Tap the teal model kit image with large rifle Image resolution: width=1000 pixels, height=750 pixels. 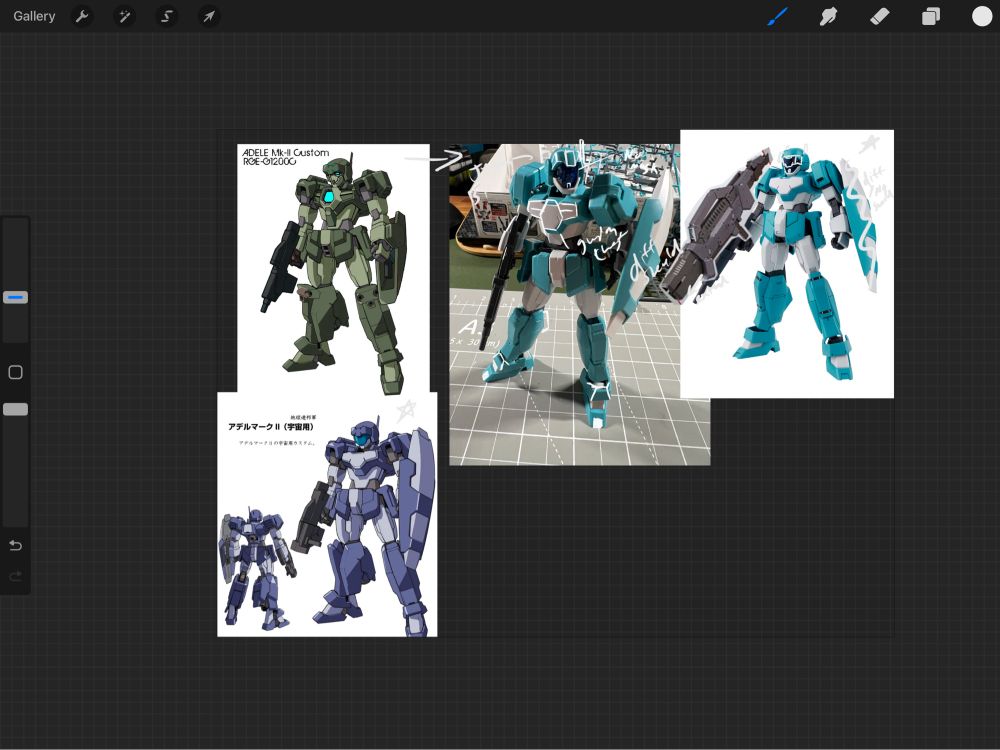[x=787, y=264]
